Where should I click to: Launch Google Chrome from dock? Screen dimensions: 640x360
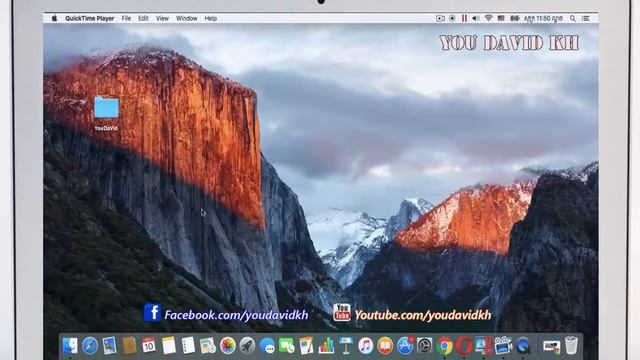(x=444, y=346)
